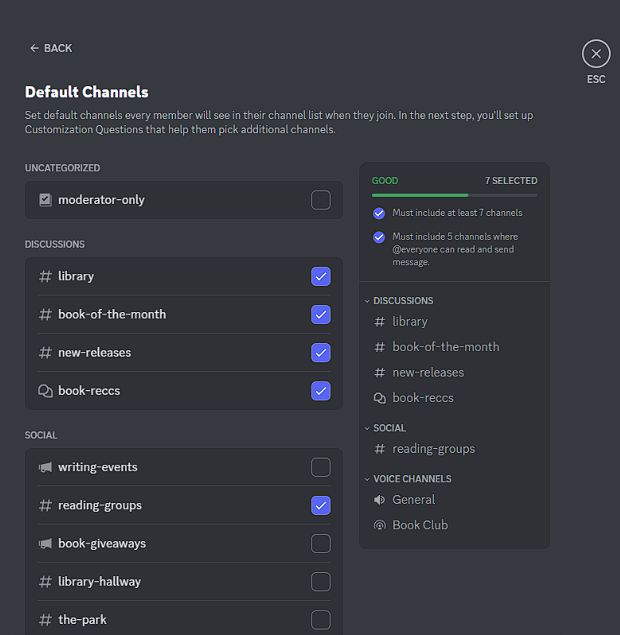Click the megaphone icon beside book-giveaways
The width and height of the screenshot is (620, 635).
pyautogui.click(x=45, y=544)
